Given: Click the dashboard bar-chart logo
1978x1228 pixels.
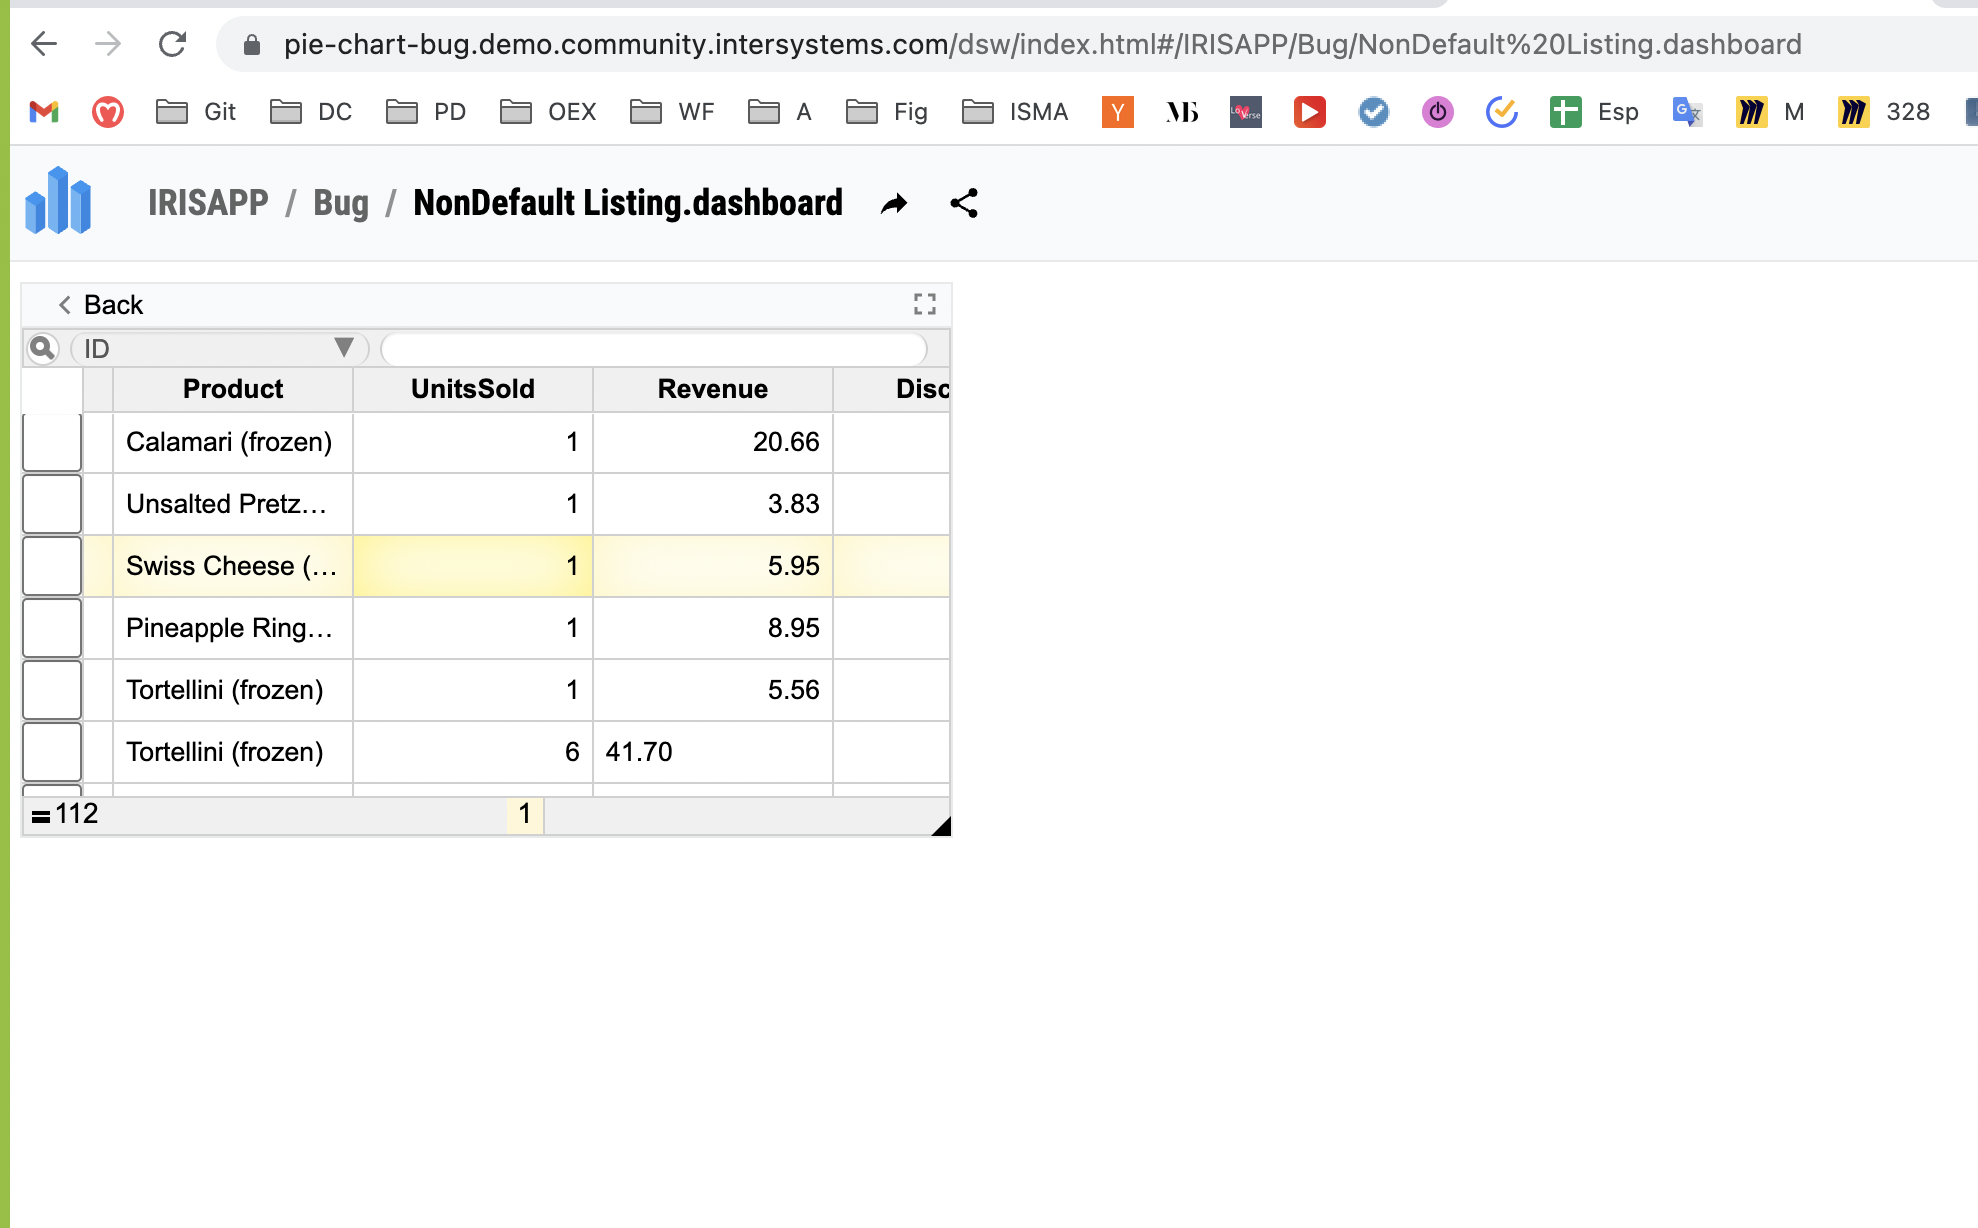Looking at the screenshot, I should coord(60,203).
